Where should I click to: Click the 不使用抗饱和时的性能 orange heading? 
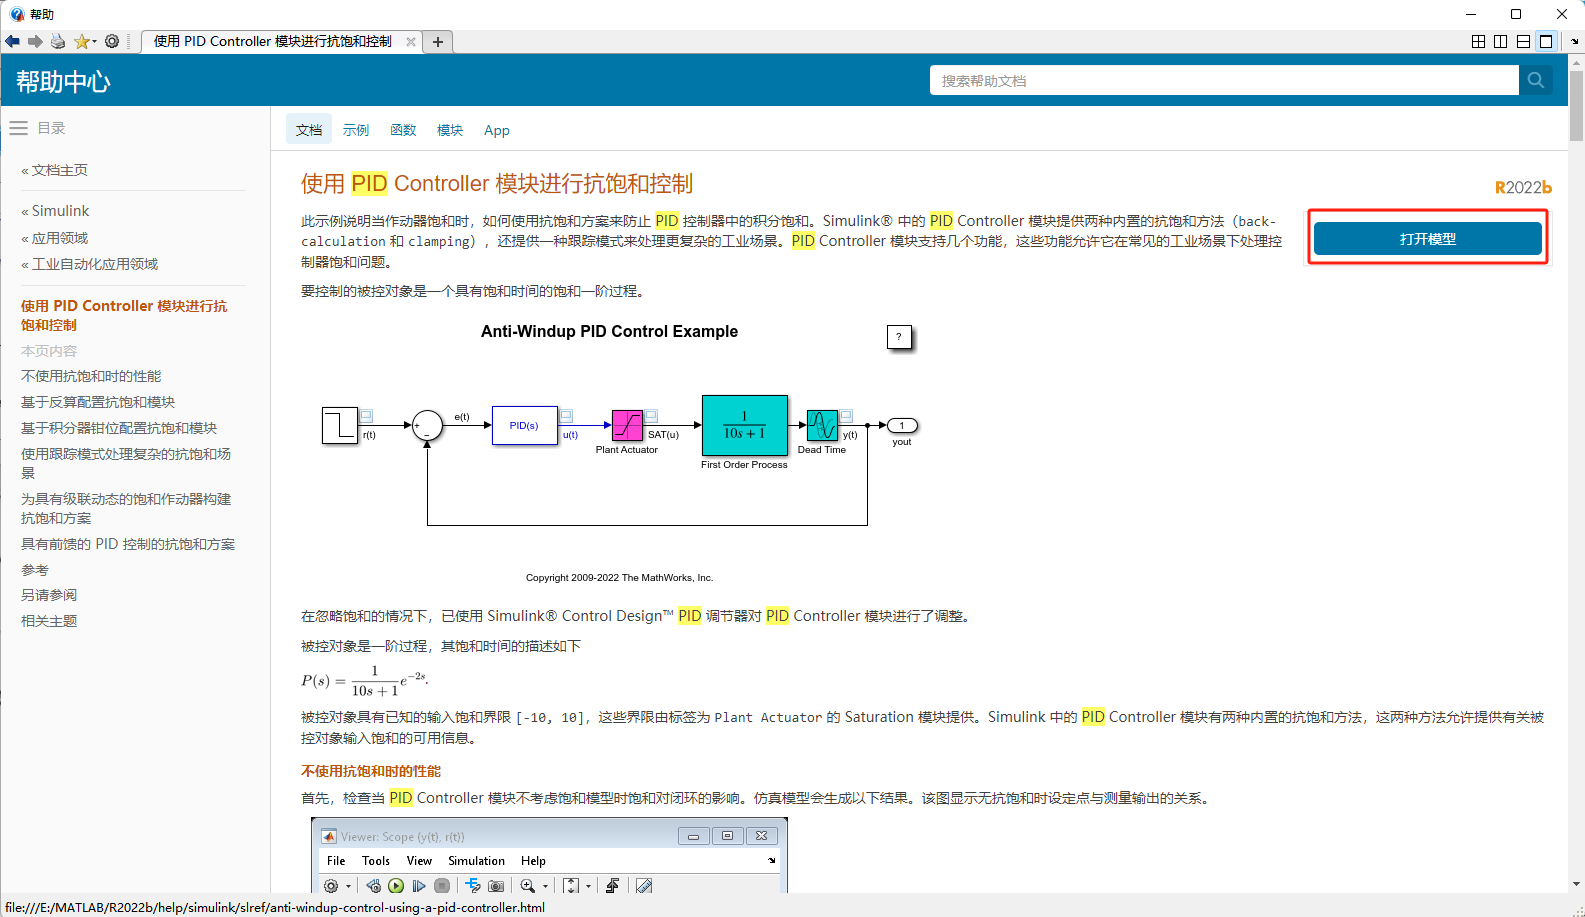(371, 771)
